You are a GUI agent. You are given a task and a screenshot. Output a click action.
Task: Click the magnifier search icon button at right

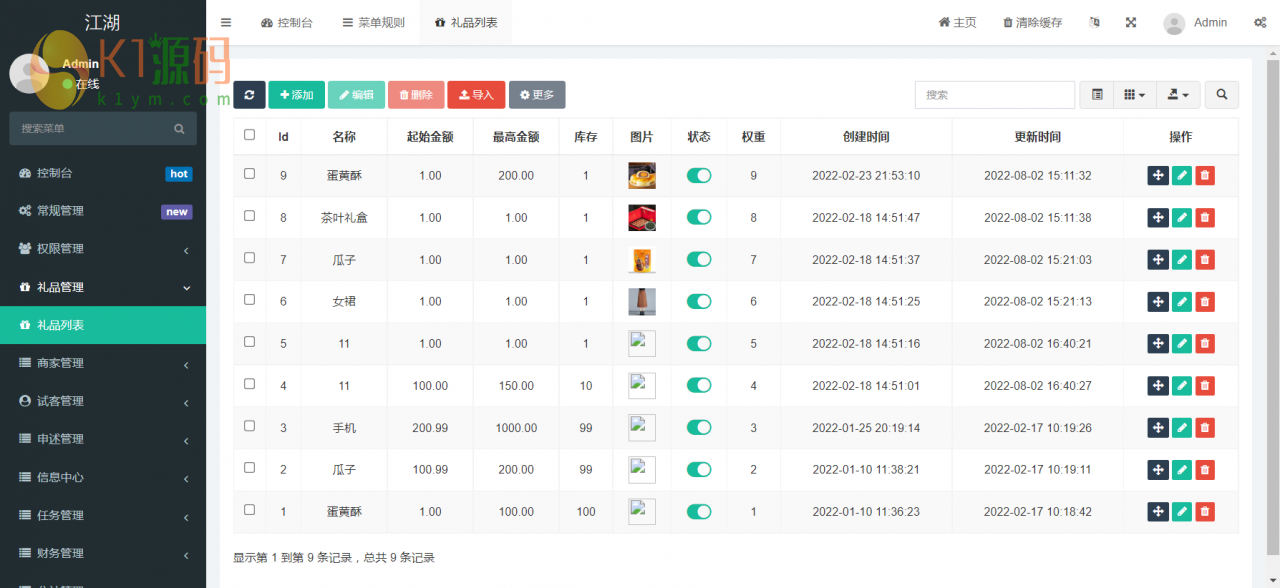click(x=1221, y=95)
